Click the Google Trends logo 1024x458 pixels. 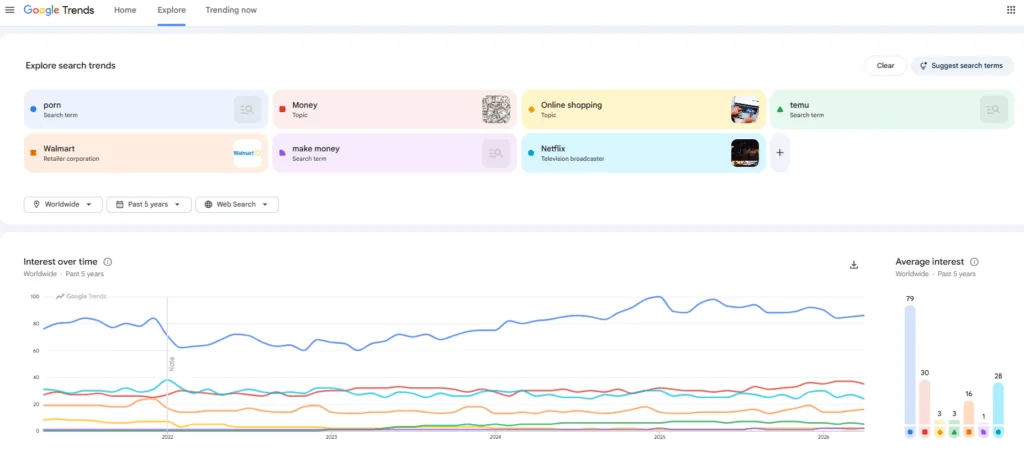(59, 10)
